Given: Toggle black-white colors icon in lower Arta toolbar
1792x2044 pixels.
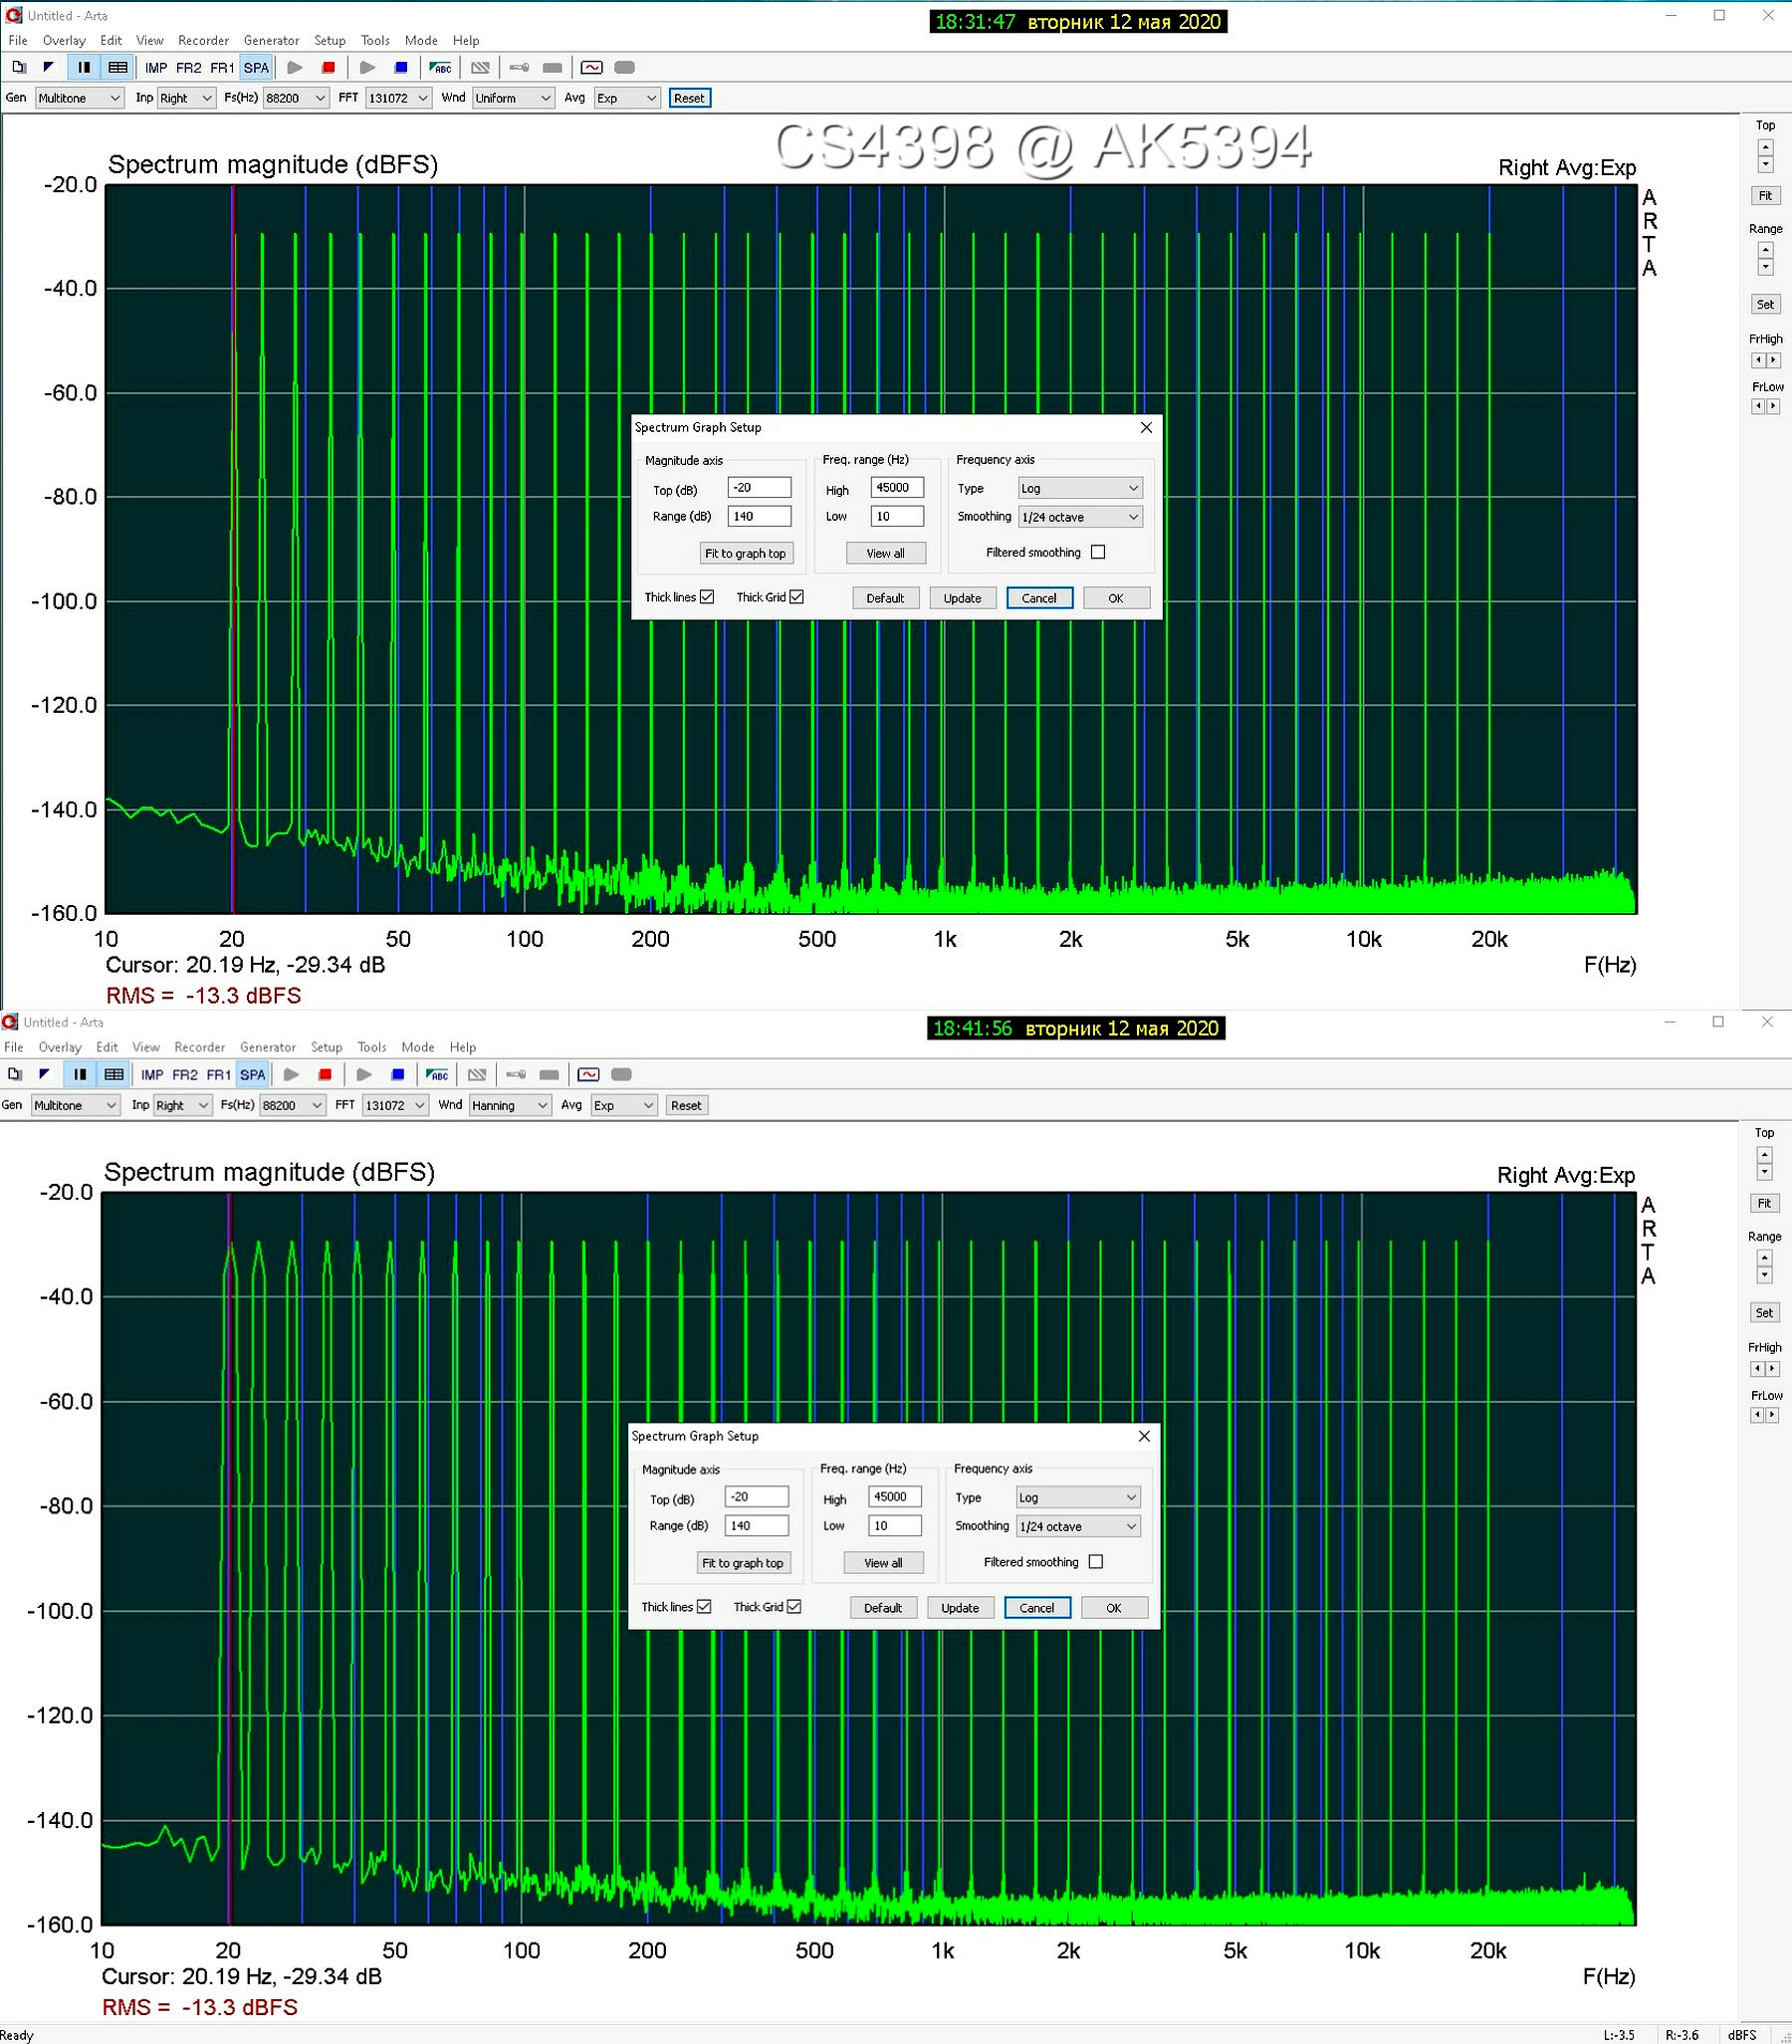Looking at the screenshot, I should pos(44,1074).
